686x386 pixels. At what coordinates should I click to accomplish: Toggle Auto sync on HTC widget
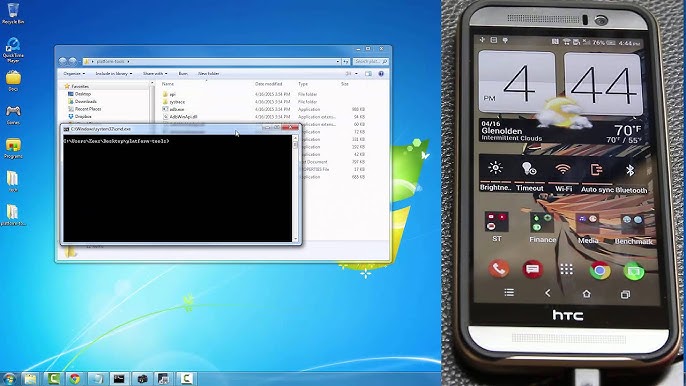pos(597,177)
